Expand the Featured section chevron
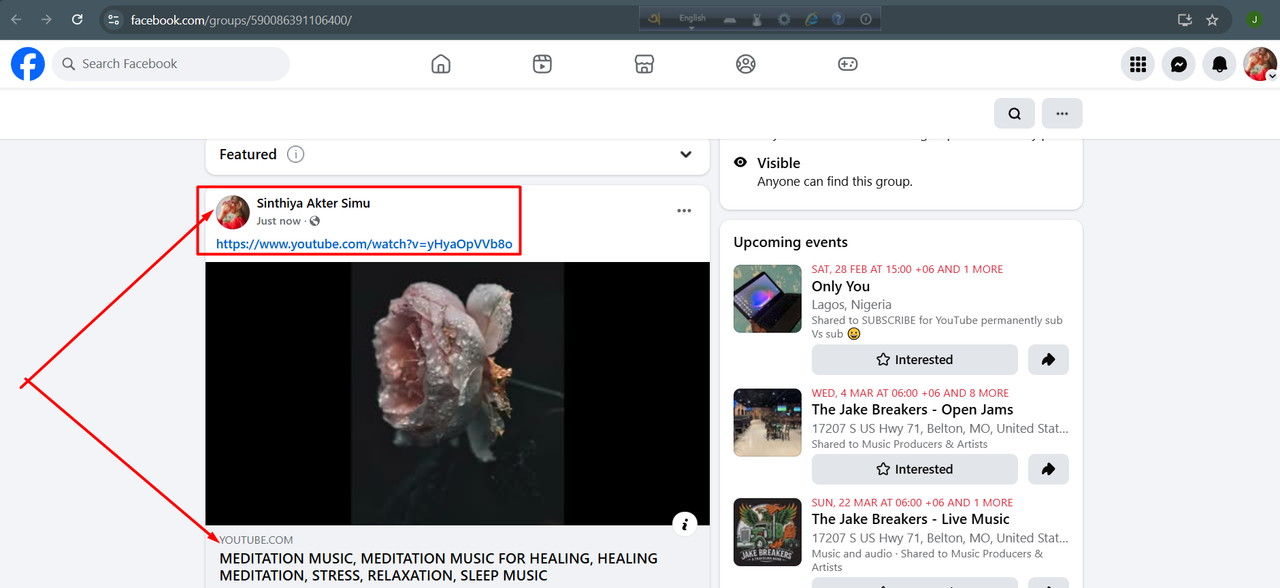The height and width of the screenshot is (588, 1280). click(x=686, y=154)
